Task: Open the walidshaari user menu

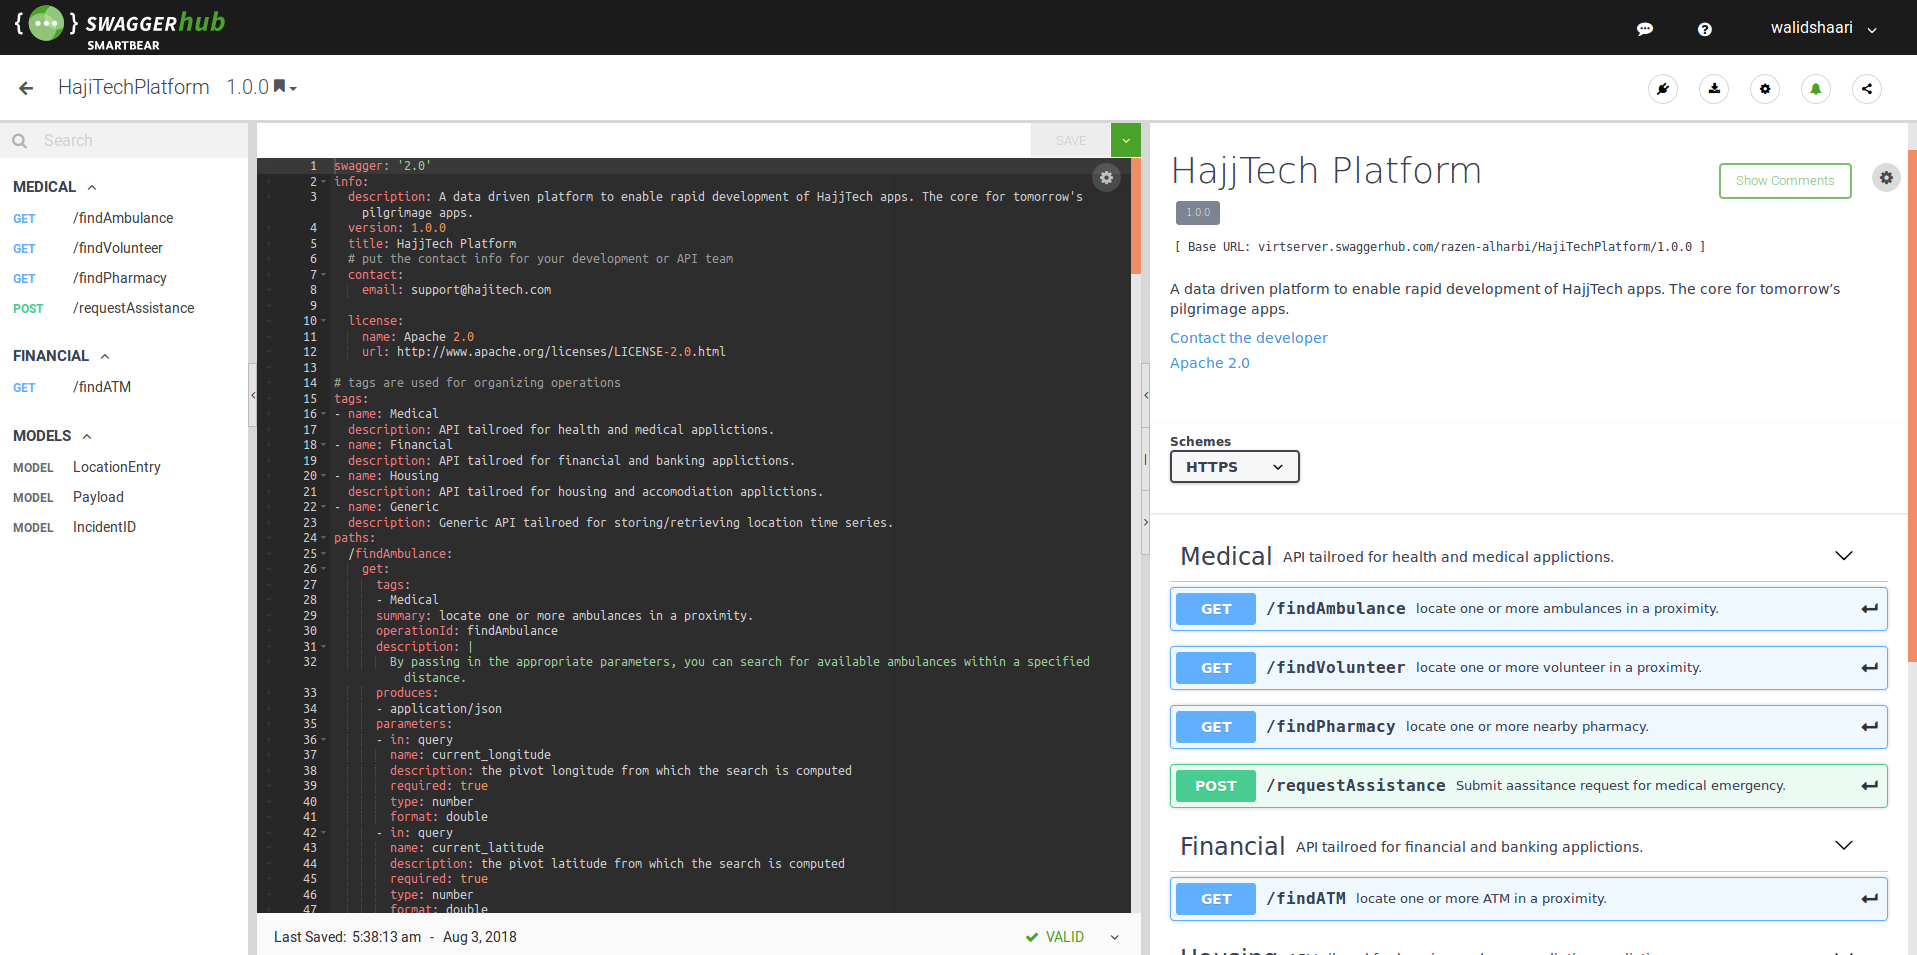Action: (1823, 28)
